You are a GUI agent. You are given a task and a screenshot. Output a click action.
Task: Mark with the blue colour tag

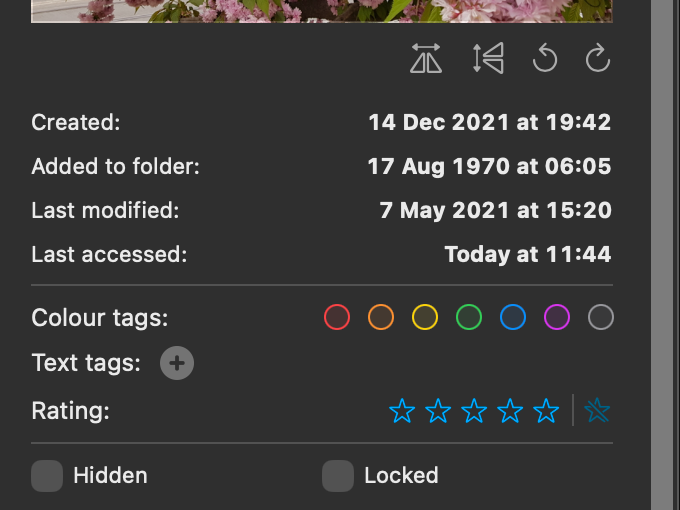click(x=513, y=318)
